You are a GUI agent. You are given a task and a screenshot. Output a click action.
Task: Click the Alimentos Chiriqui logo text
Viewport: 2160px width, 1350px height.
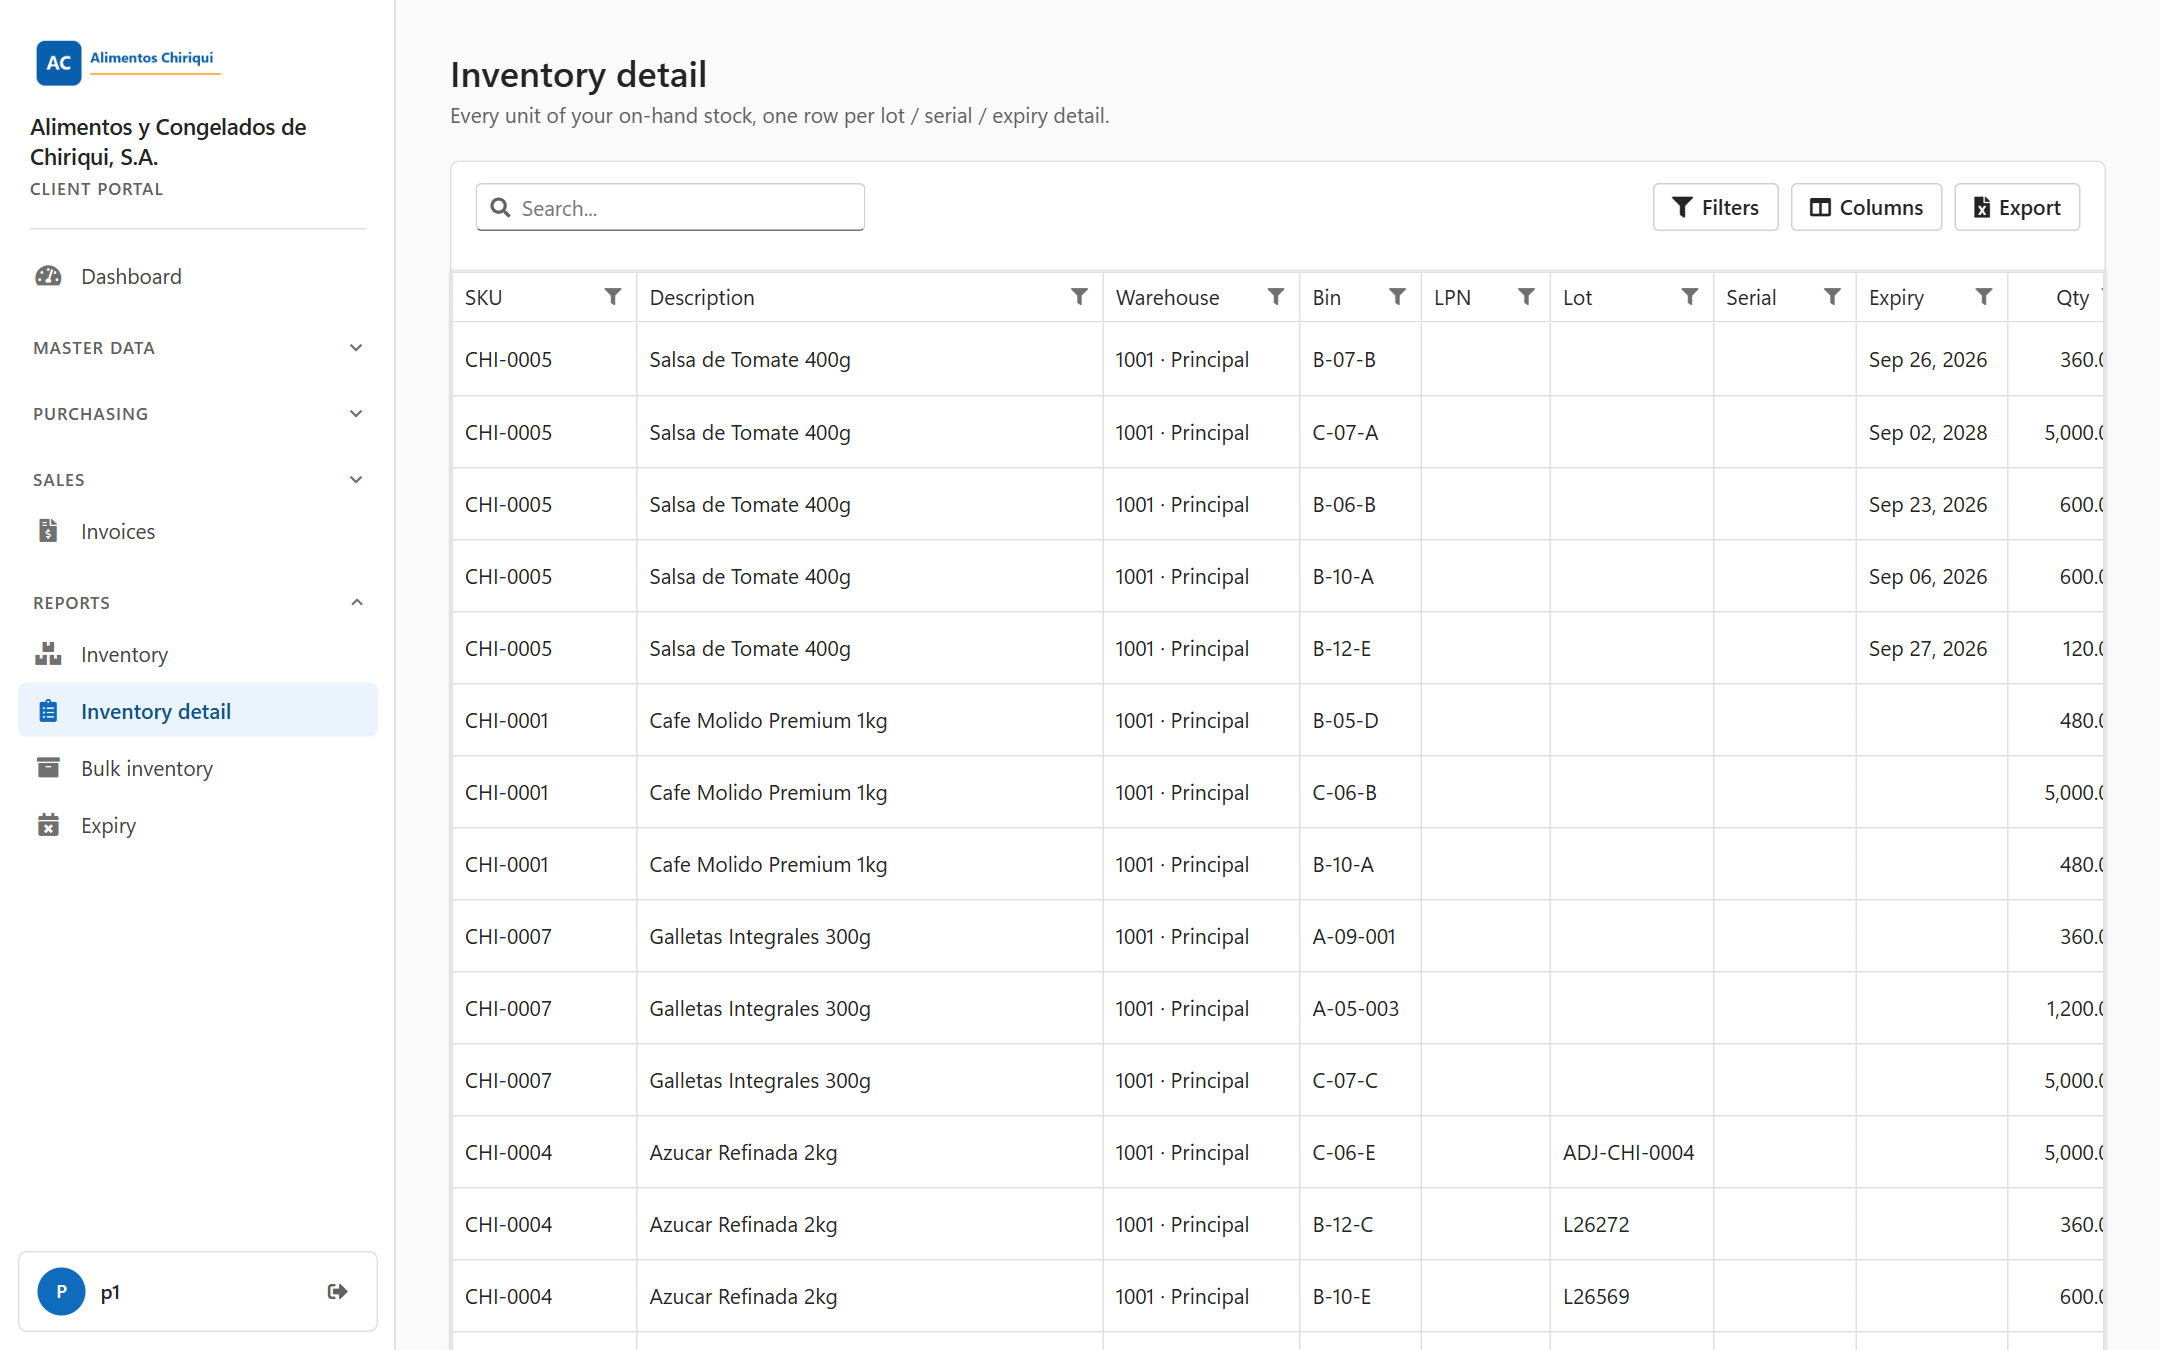[x=152, y=58]
